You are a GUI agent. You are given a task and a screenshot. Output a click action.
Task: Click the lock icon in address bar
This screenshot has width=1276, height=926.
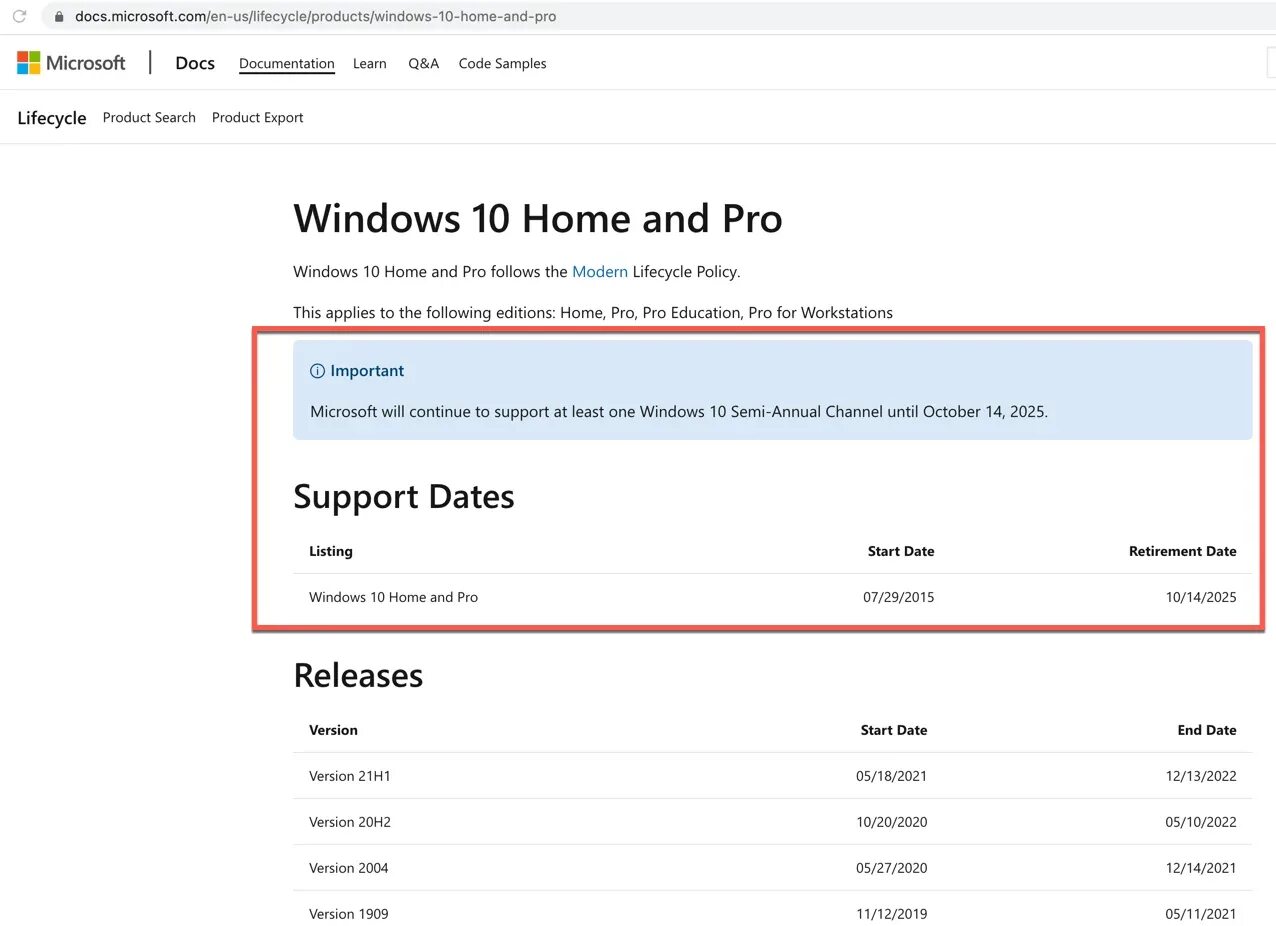[59, 17]
